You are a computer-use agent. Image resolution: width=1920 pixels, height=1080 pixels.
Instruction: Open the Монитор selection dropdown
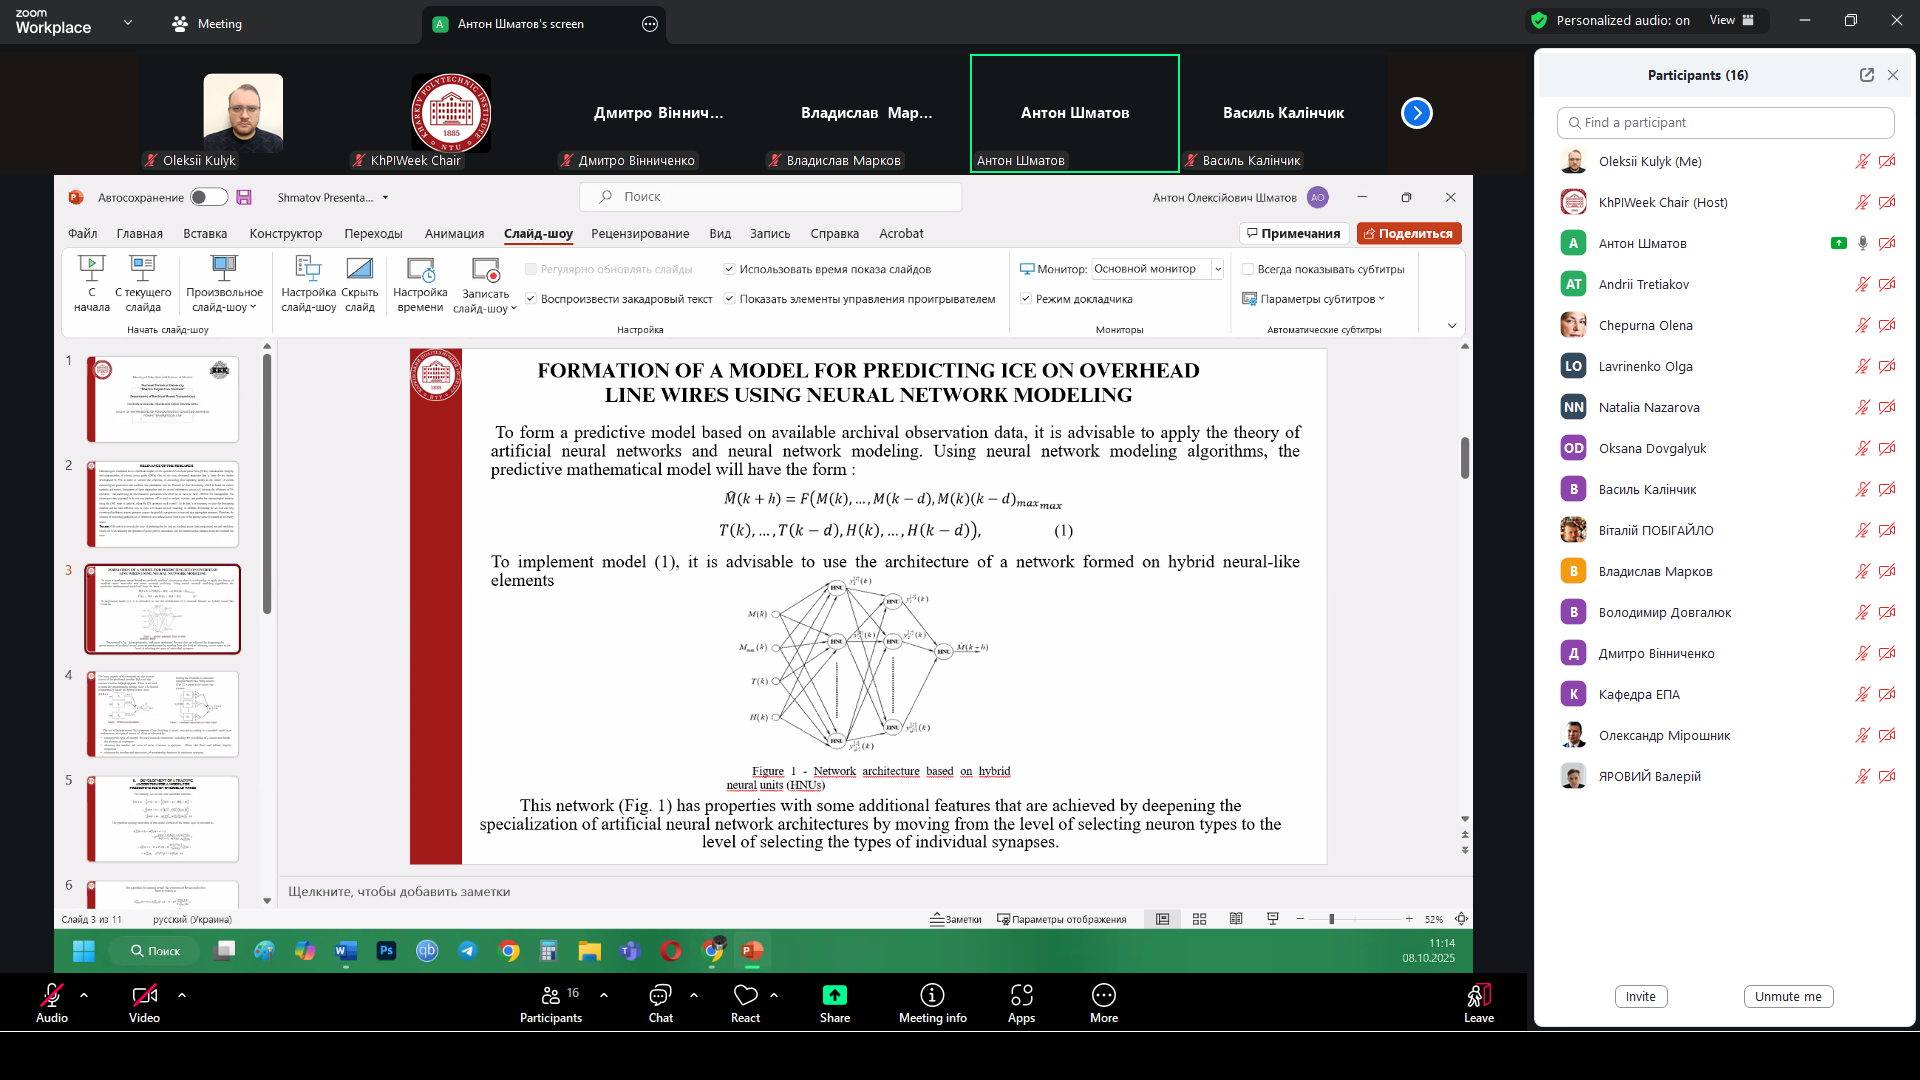tap(1216, 269)
